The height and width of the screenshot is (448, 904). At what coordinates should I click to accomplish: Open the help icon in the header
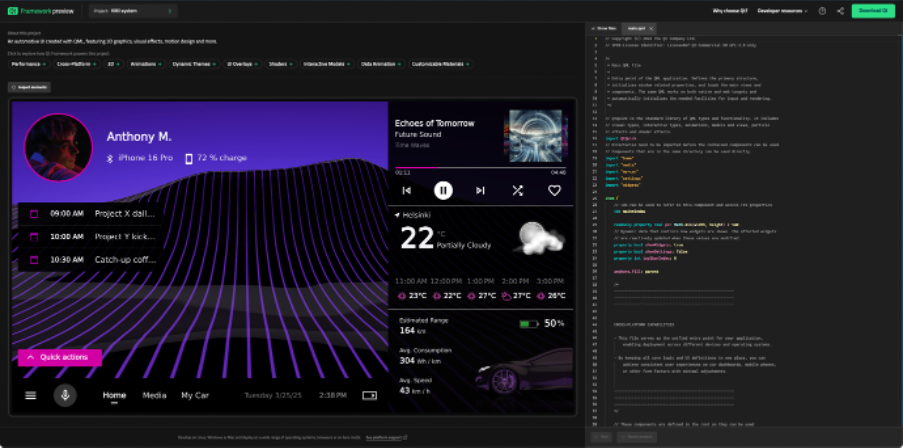pyautogui.click(x=822, y=11)
